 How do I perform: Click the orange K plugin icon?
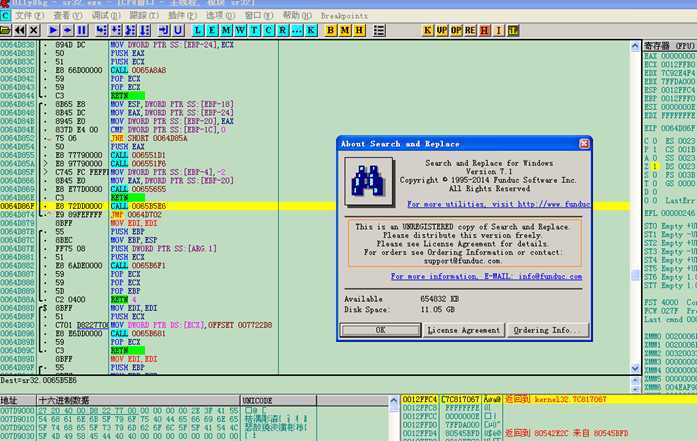pos(427,30)
